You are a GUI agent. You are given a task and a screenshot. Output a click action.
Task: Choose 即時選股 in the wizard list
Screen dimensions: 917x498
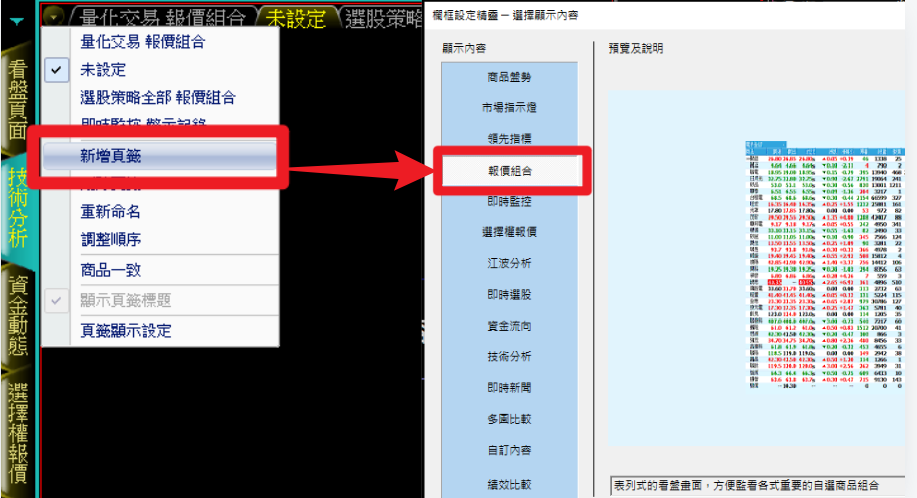(x=509, y=295)
